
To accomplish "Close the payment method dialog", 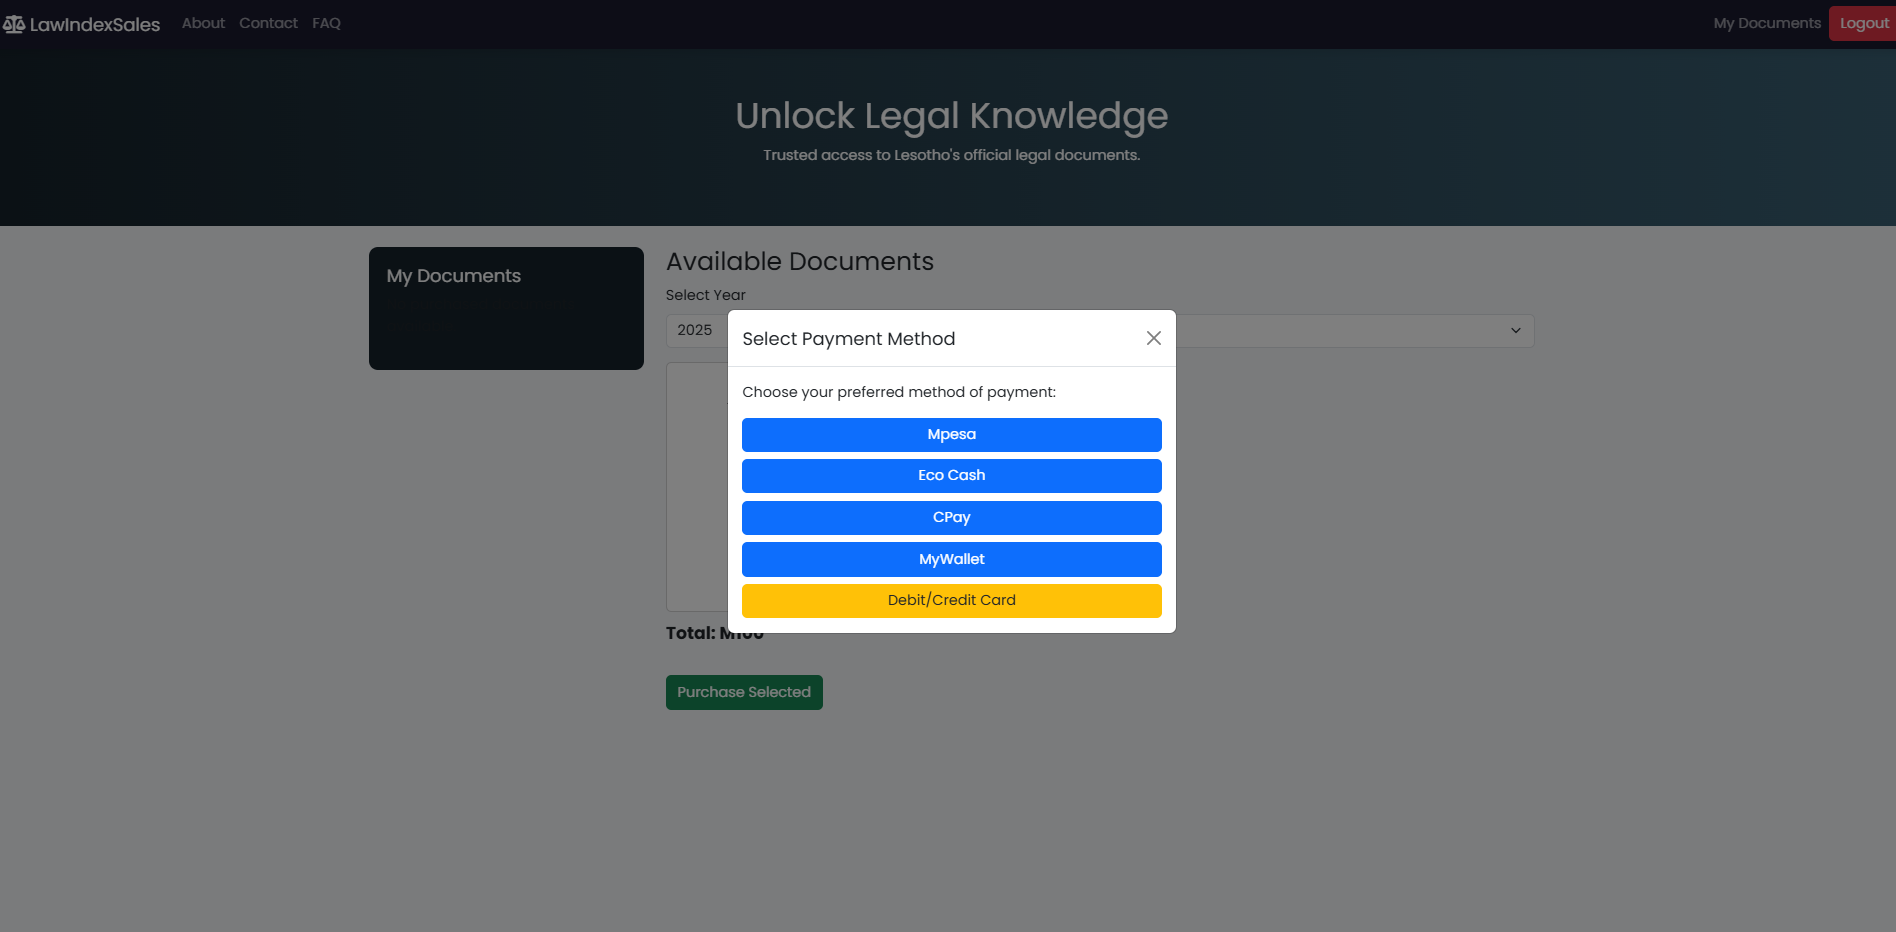I will (1153, 338).
